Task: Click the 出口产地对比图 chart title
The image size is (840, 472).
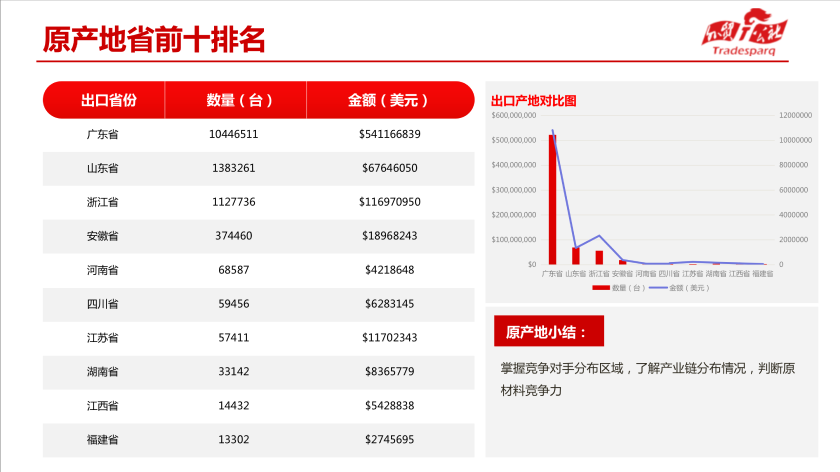Action: [533, 100]
